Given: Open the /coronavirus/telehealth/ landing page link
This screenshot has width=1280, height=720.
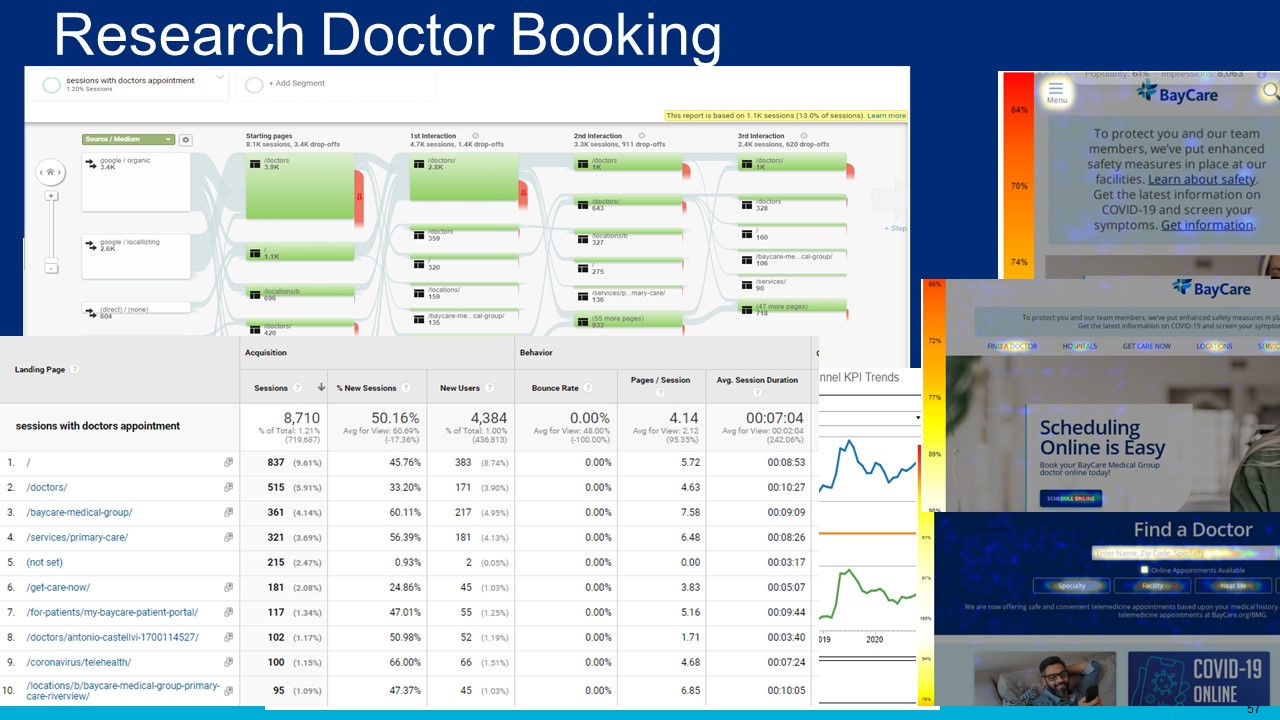Looking at the screenshot, I should tap(78, 662).
